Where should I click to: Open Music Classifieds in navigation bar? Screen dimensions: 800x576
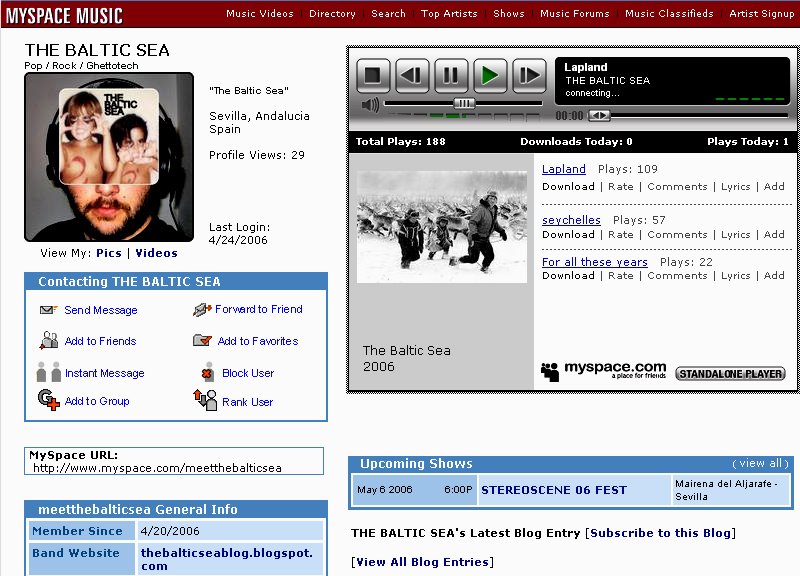coord(669,14)
